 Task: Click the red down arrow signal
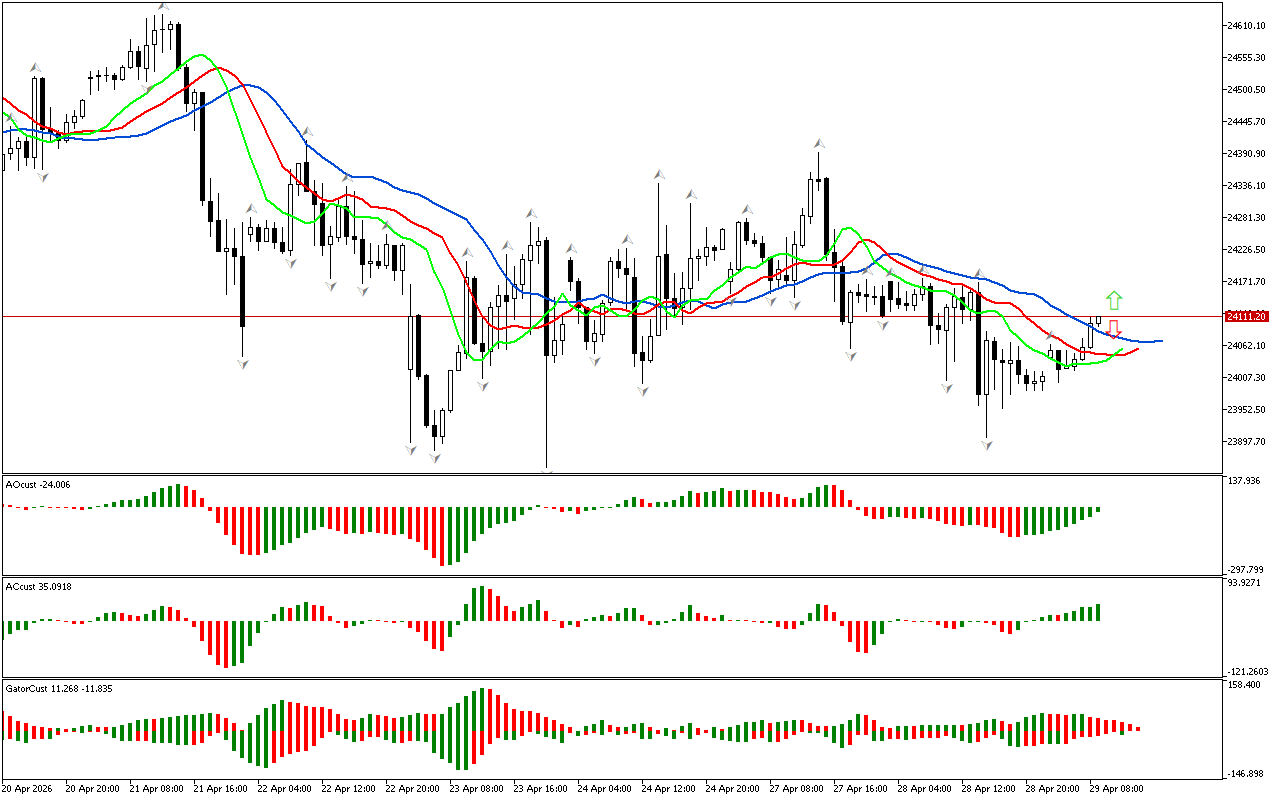point(1114,328)
